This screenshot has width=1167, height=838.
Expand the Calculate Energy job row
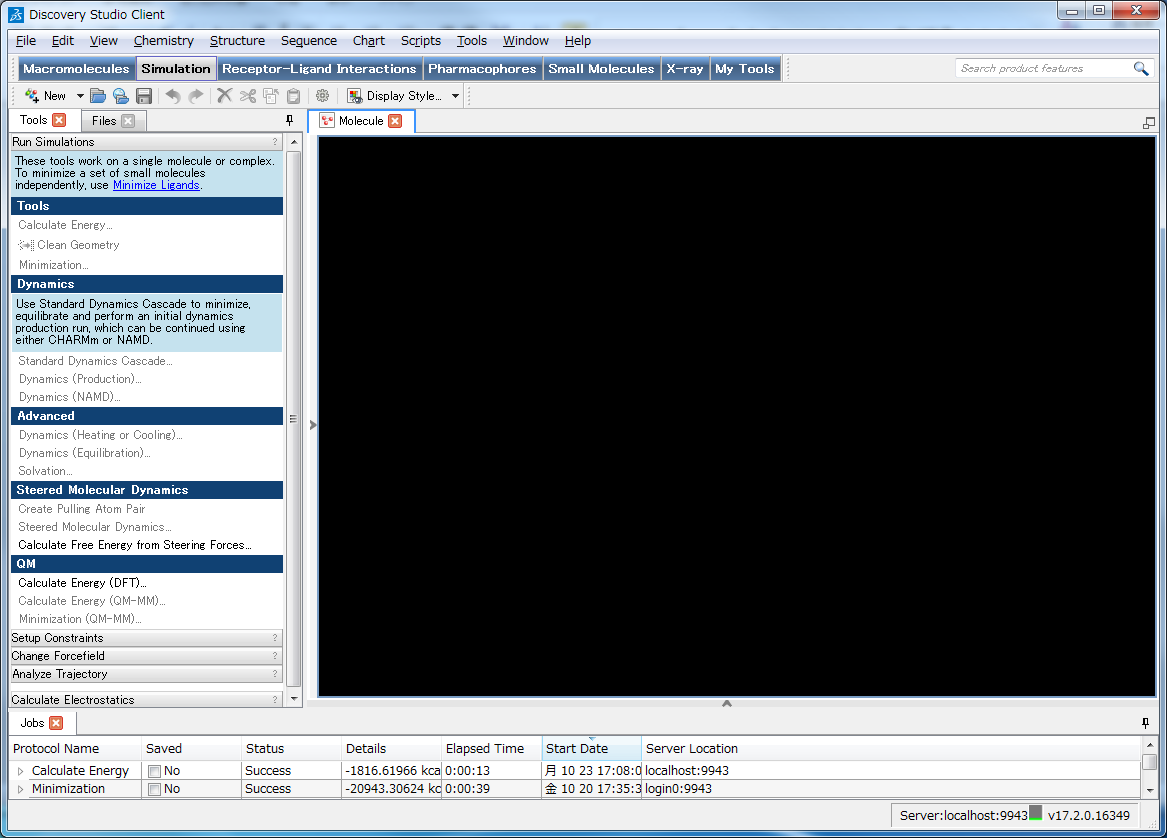point(20,771)
